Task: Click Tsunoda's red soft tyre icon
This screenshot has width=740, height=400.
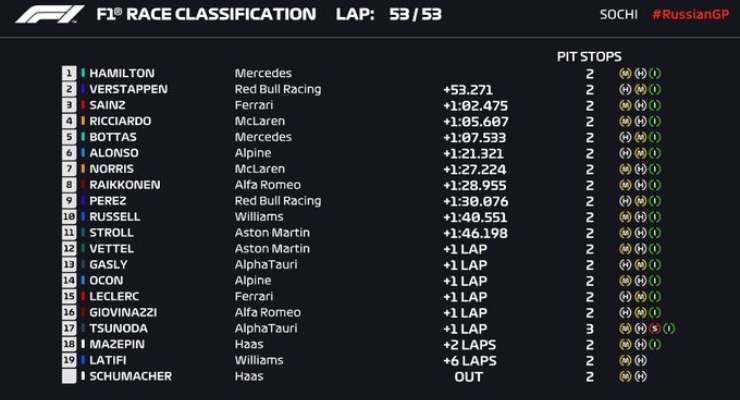Action: 655,328
